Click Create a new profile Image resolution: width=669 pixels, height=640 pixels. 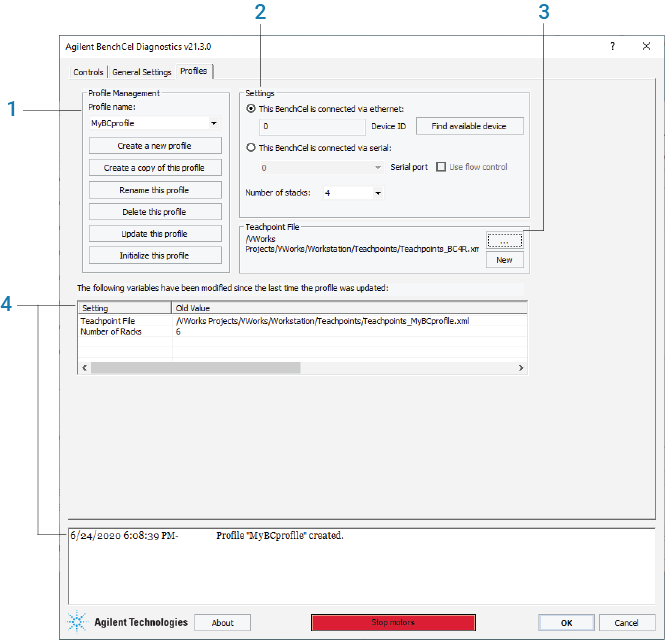click(x=155, y=146)
